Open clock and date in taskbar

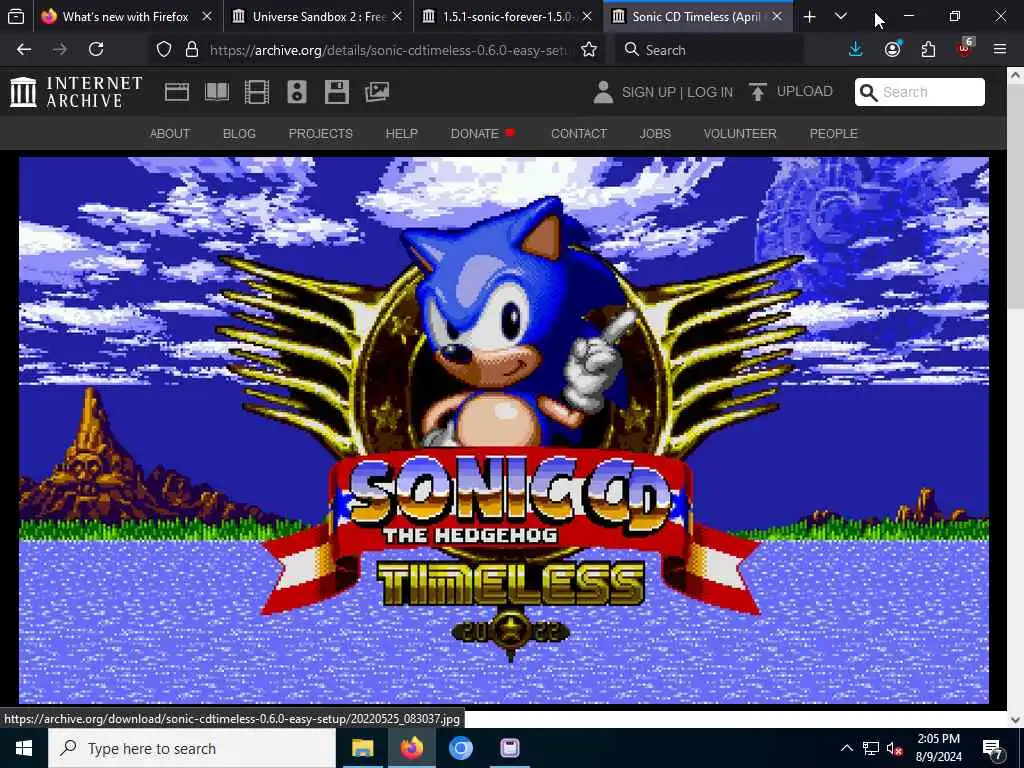(x=938, y=748)
